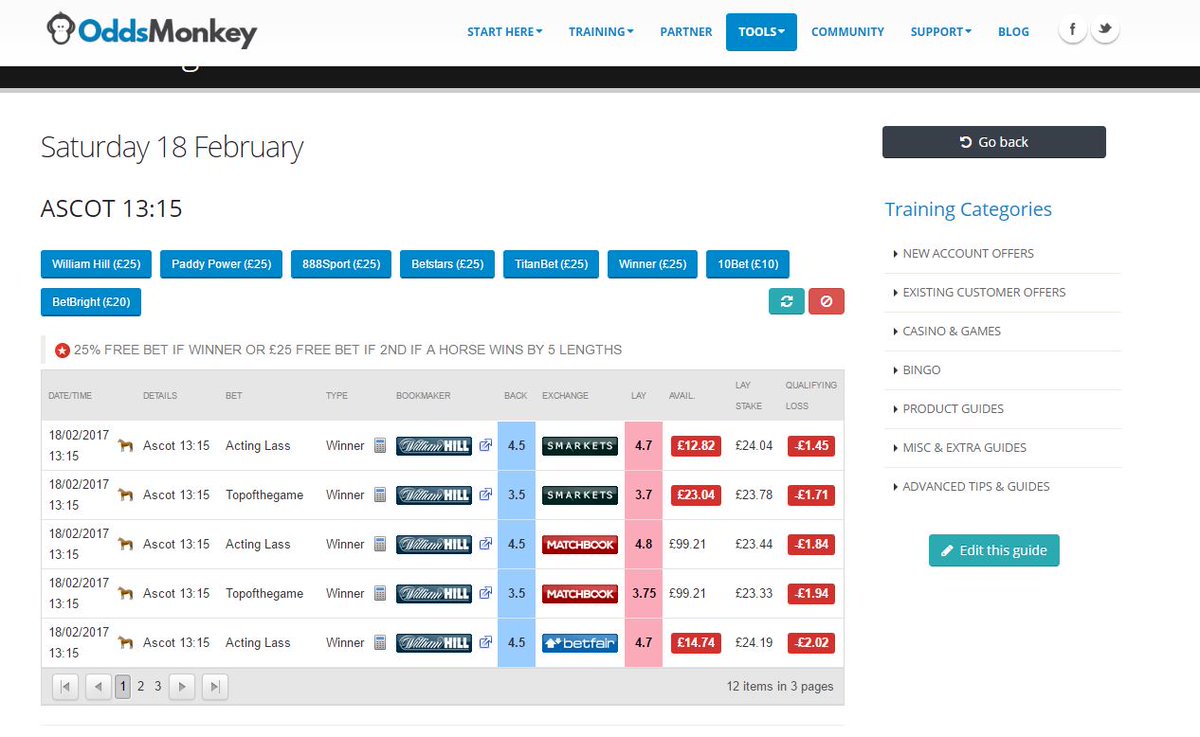Go to last page of results

pos(215,686)
